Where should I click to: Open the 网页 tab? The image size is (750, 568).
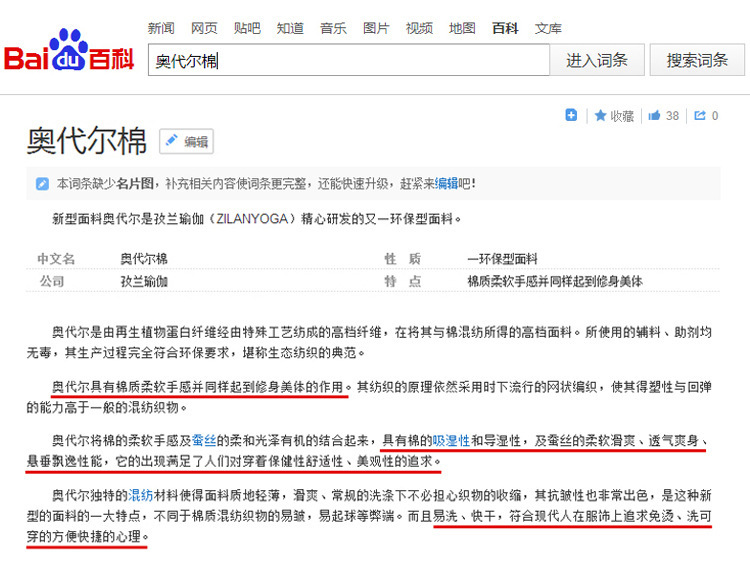click(204, 28)
